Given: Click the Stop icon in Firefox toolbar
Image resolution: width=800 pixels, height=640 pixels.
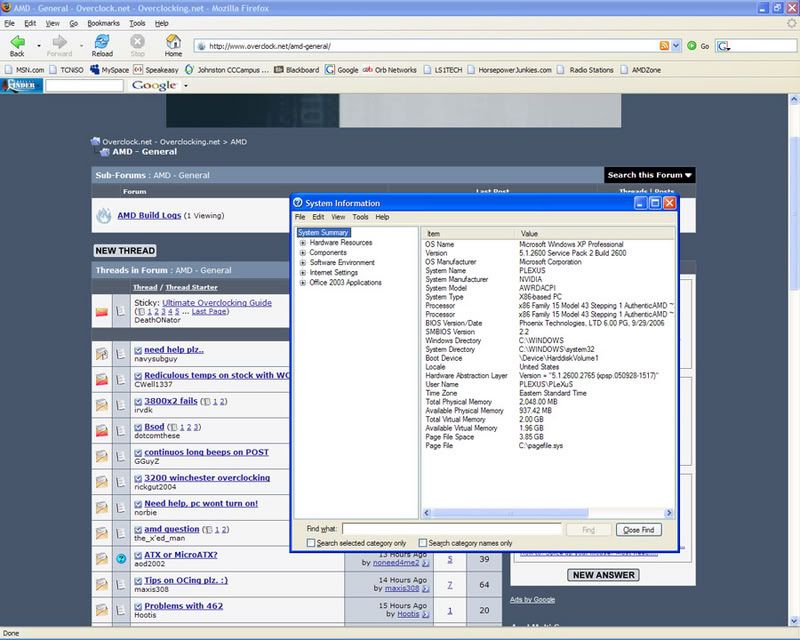Looking at the screenshot, I should (137, 41).
